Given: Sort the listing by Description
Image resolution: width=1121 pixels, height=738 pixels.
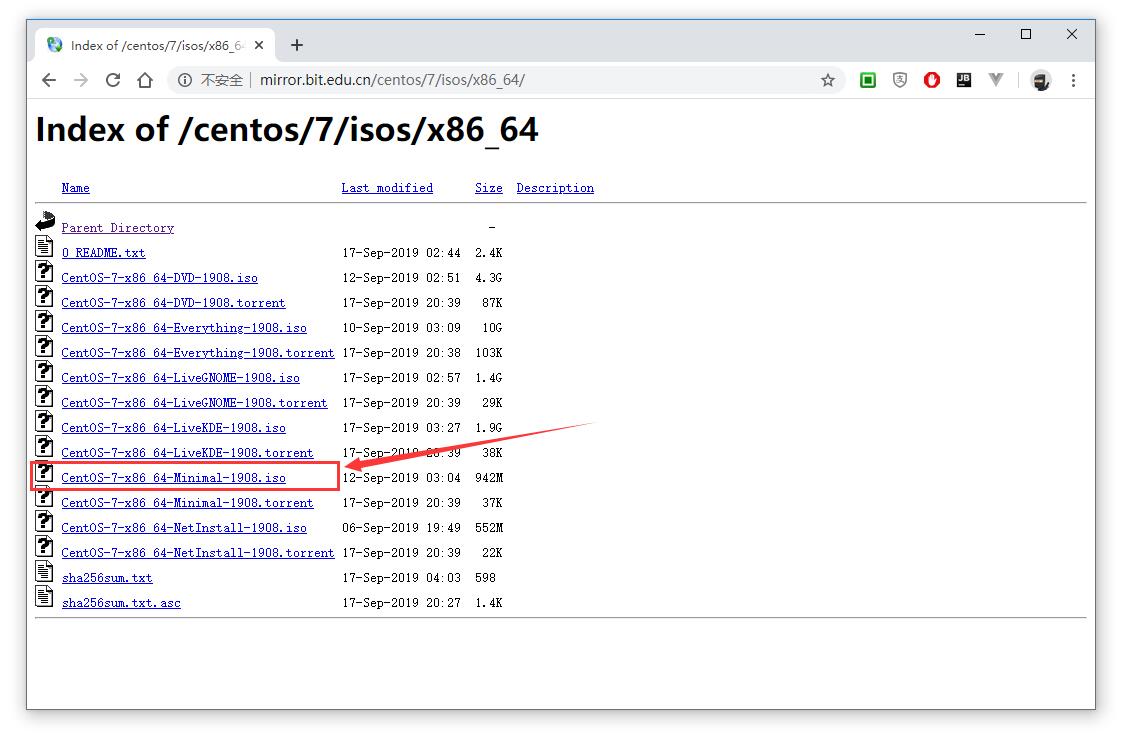Looking at the screenshot, I should (x=555, y=187).
